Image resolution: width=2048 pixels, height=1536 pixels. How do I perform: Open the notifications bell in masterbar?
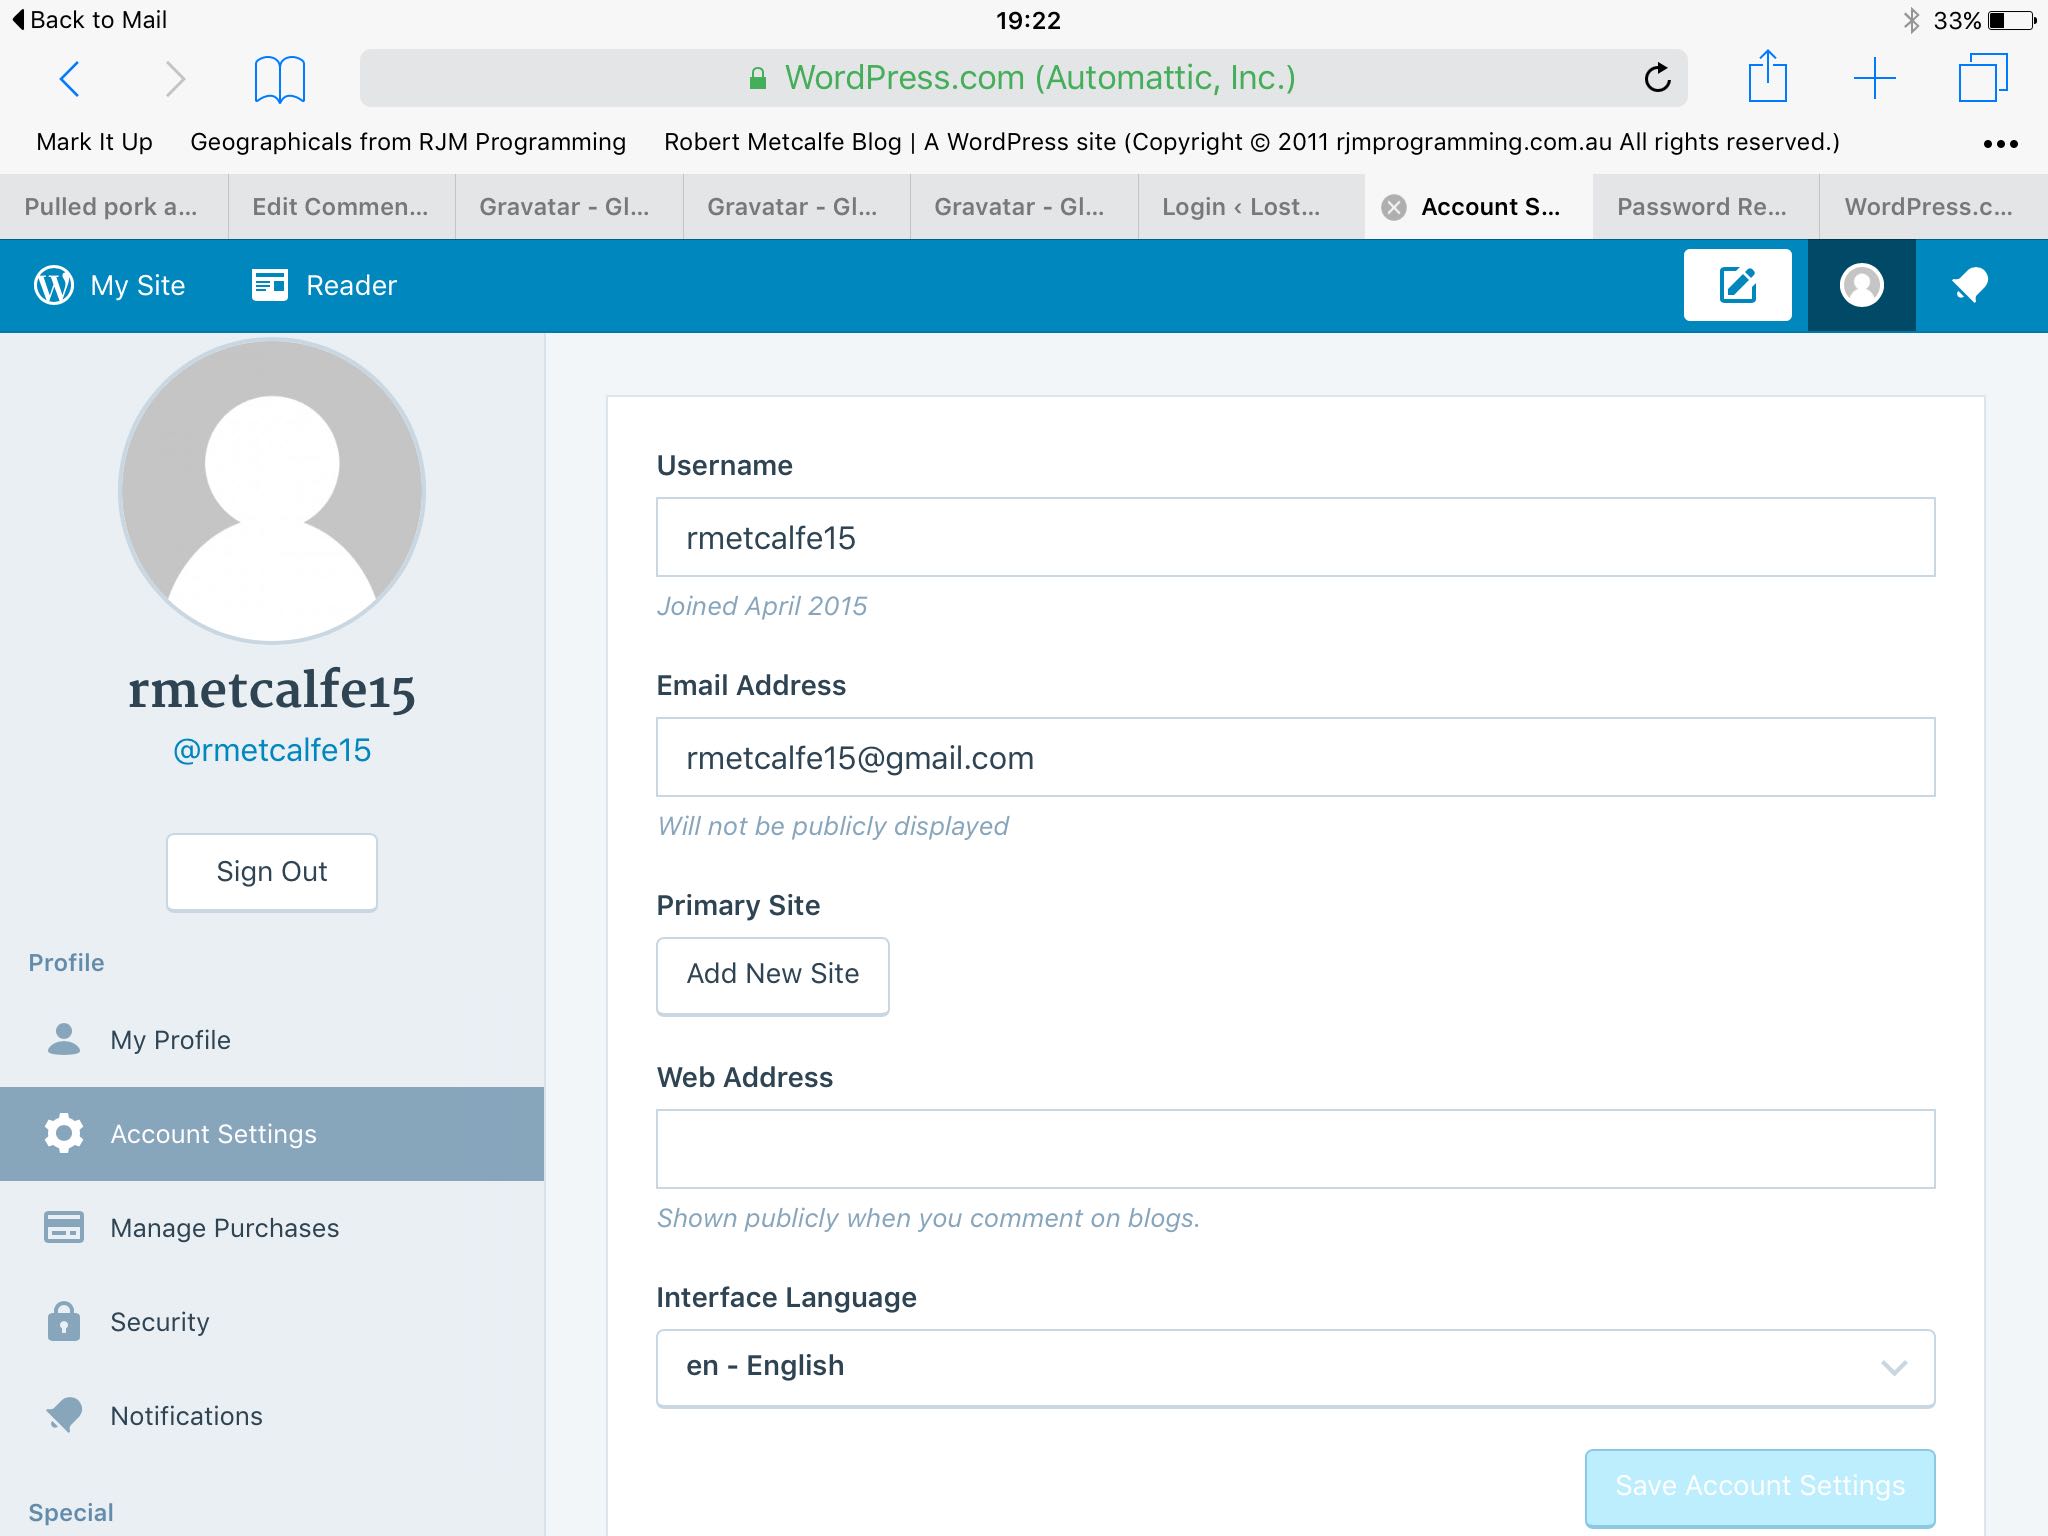point(1970,285)
